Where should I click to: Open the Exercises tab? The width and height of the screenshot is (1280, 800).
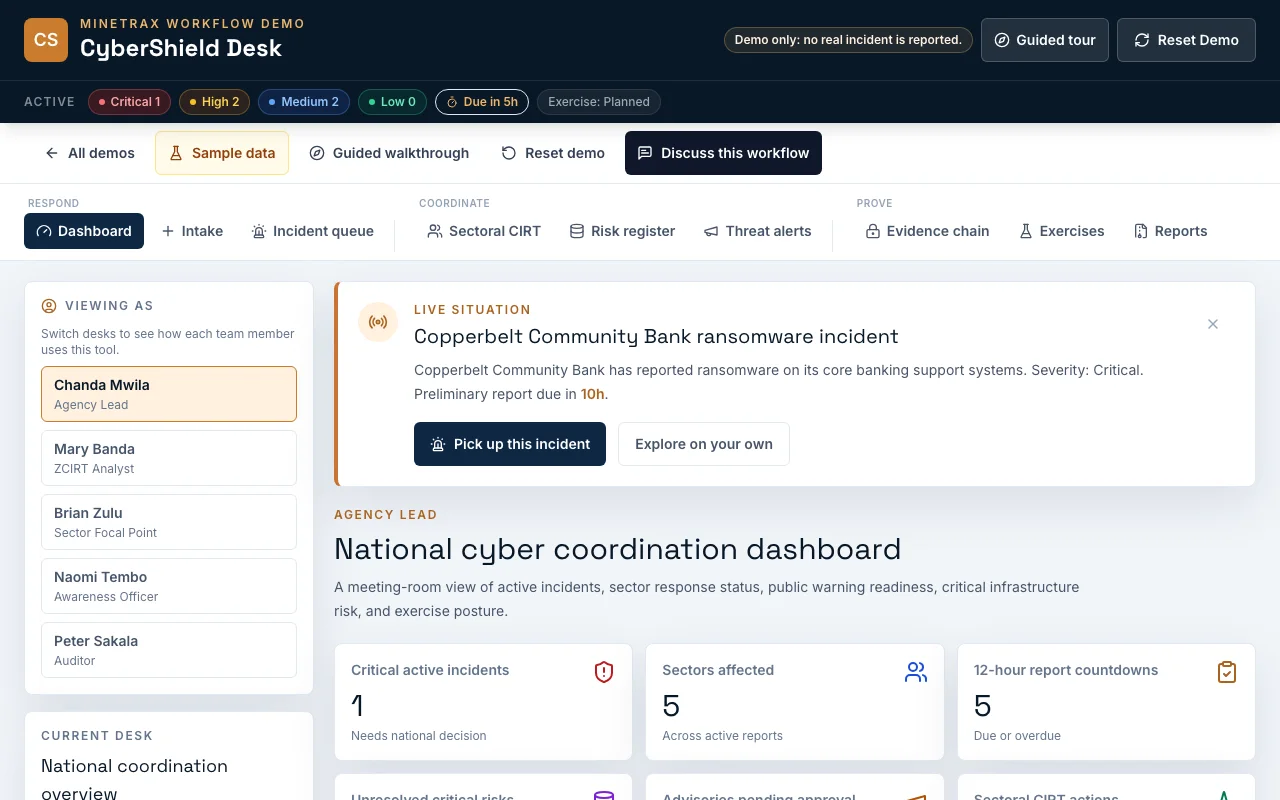[1062, 231]
